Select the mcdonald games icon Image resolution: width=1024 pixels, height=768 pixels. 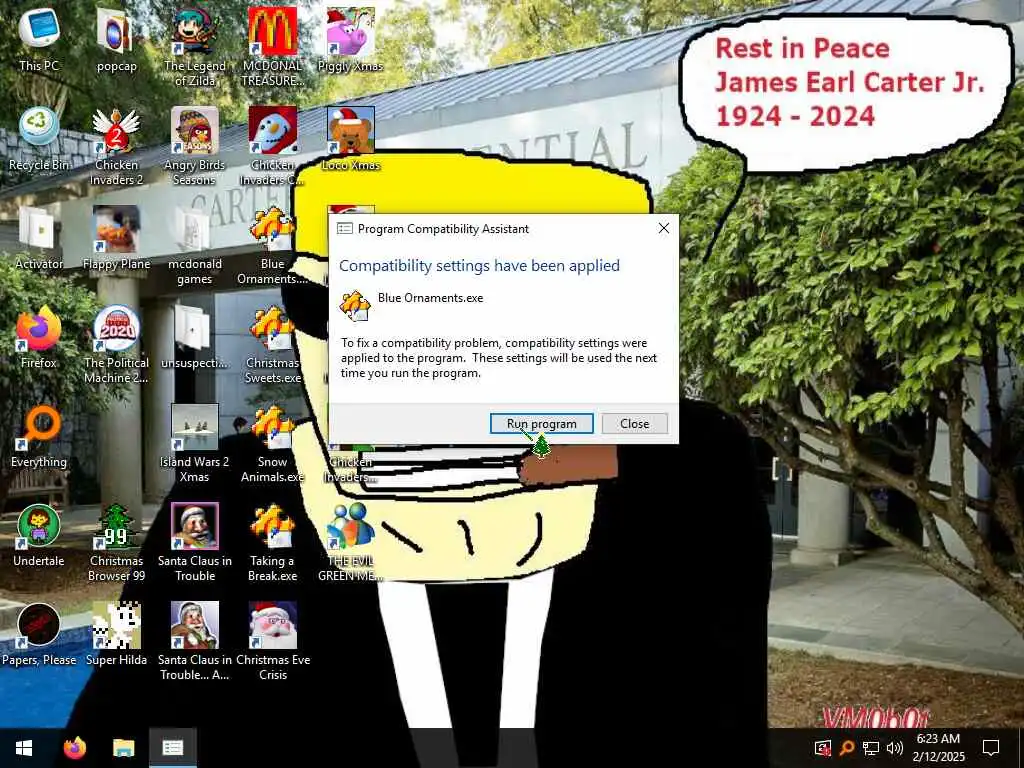click(x=195, y=246)
